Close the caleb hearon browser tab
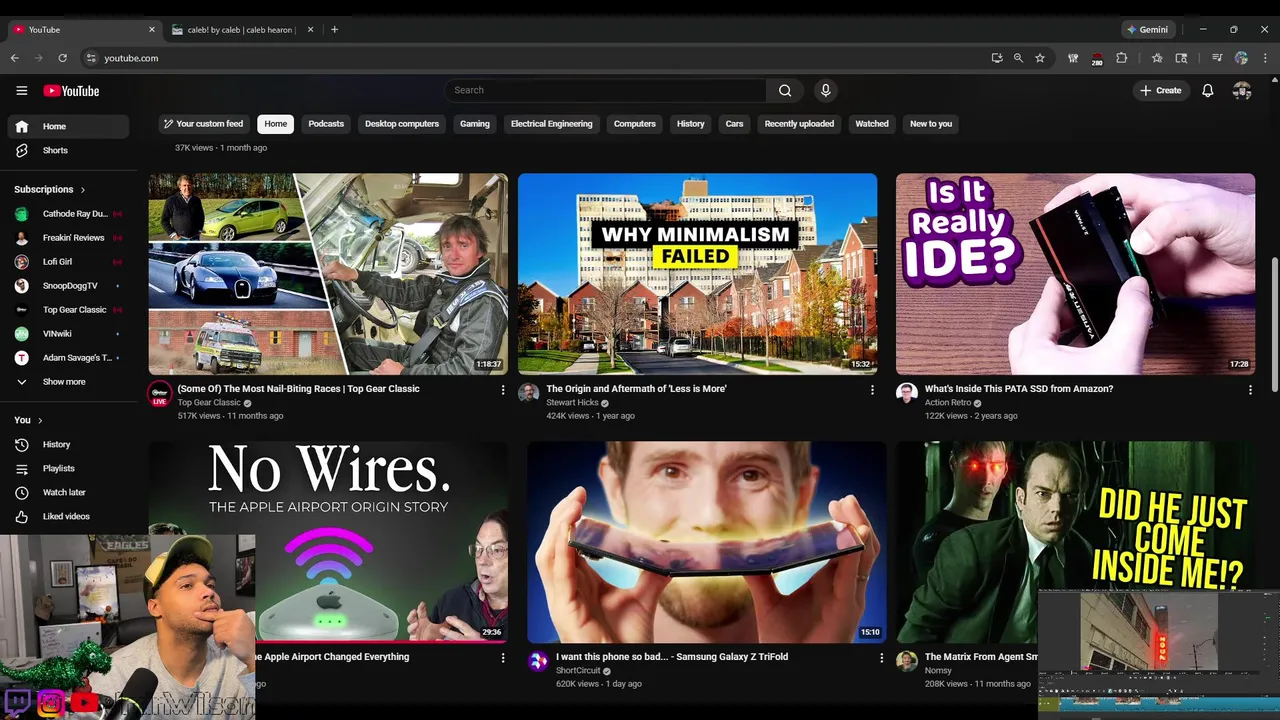 click(310, 30)
